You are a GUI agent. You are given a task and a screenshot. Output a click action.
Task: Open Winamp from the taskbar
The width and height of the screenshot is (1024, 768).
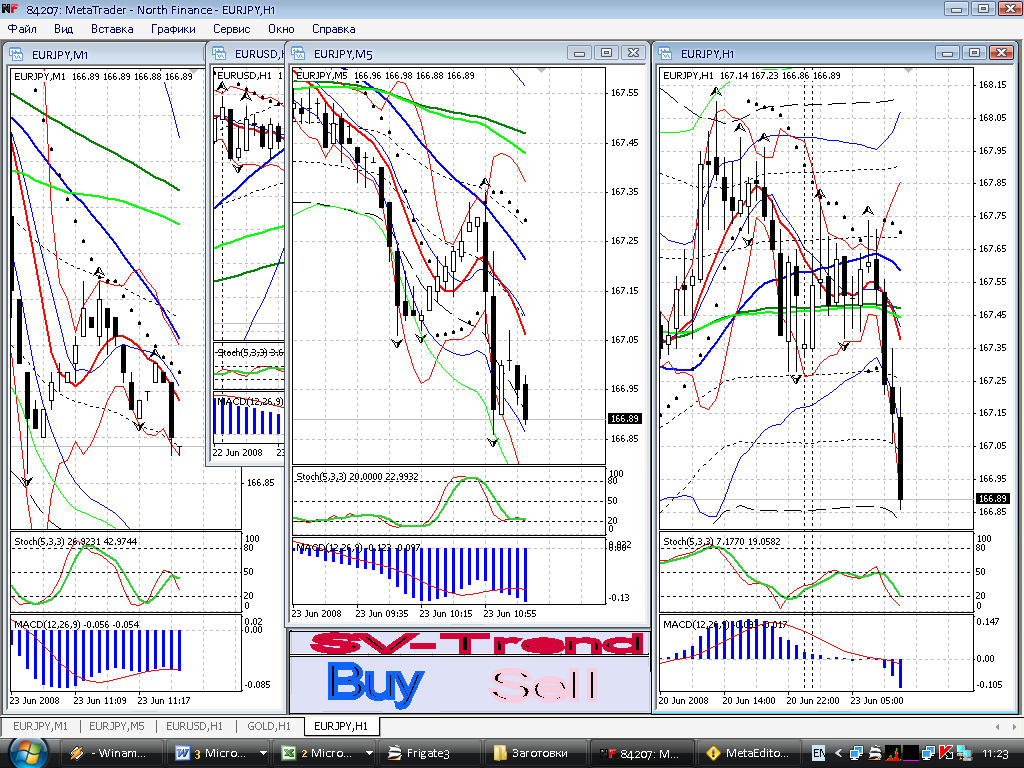coord(114,753)
